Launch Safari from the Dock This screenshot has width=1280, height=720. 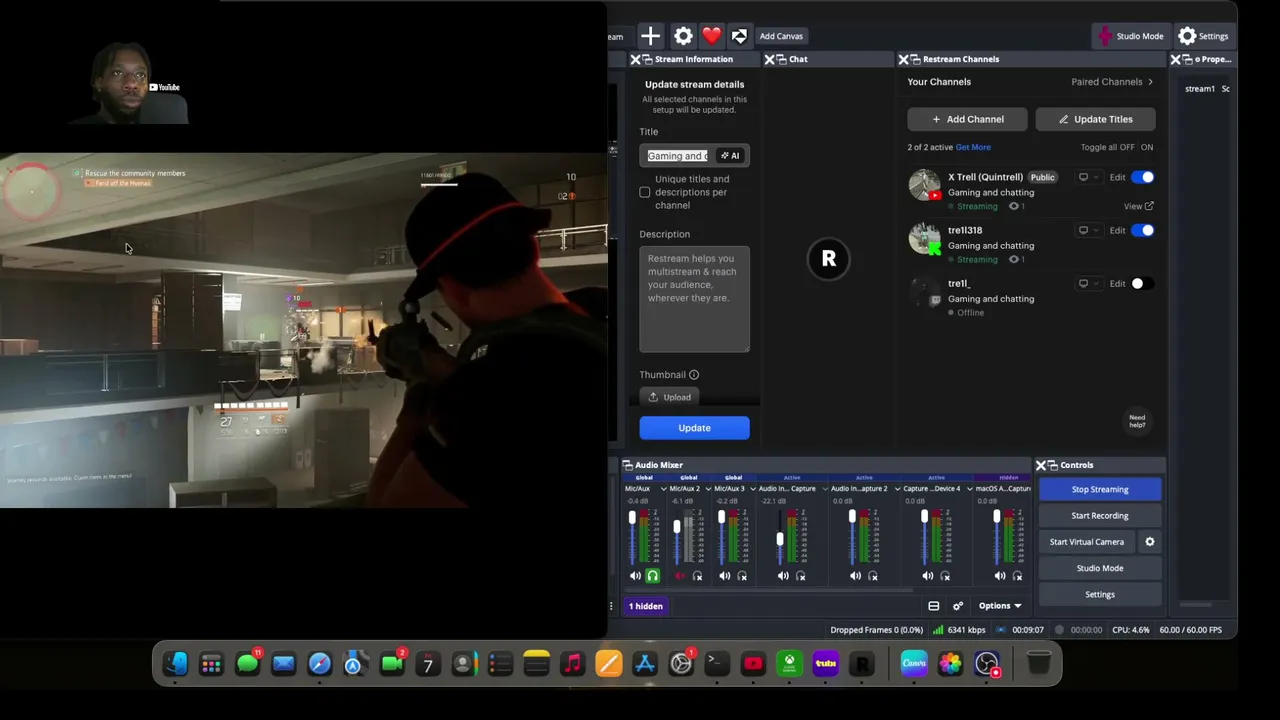(320, 663)
